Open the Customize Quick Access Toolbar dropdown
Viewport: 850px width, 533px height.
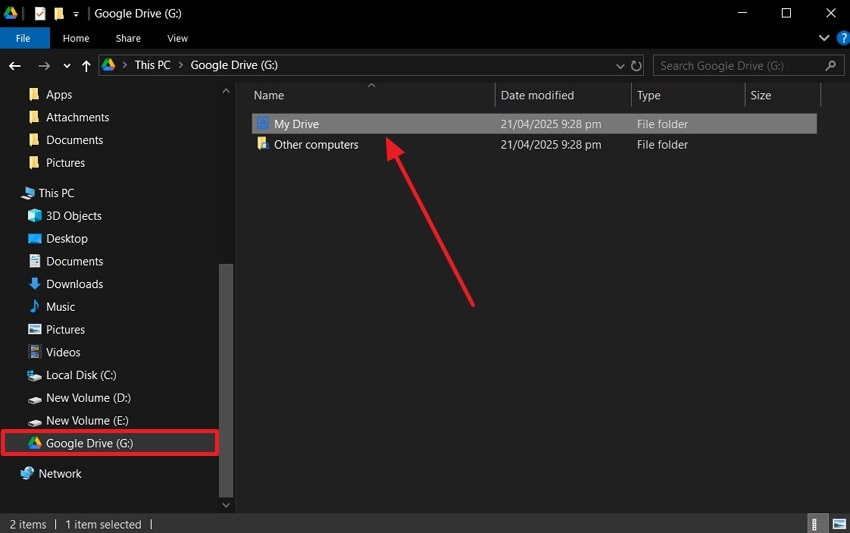(x=76, y=14)
